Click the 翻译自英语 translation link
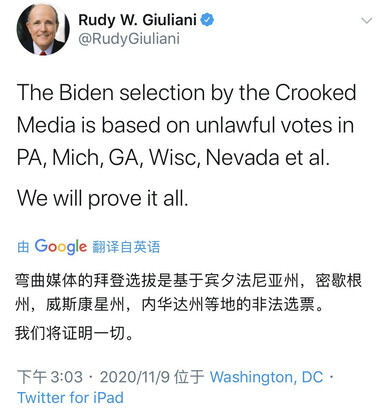The height and width of the screenshot is (413, 388). tap(126, 247)
